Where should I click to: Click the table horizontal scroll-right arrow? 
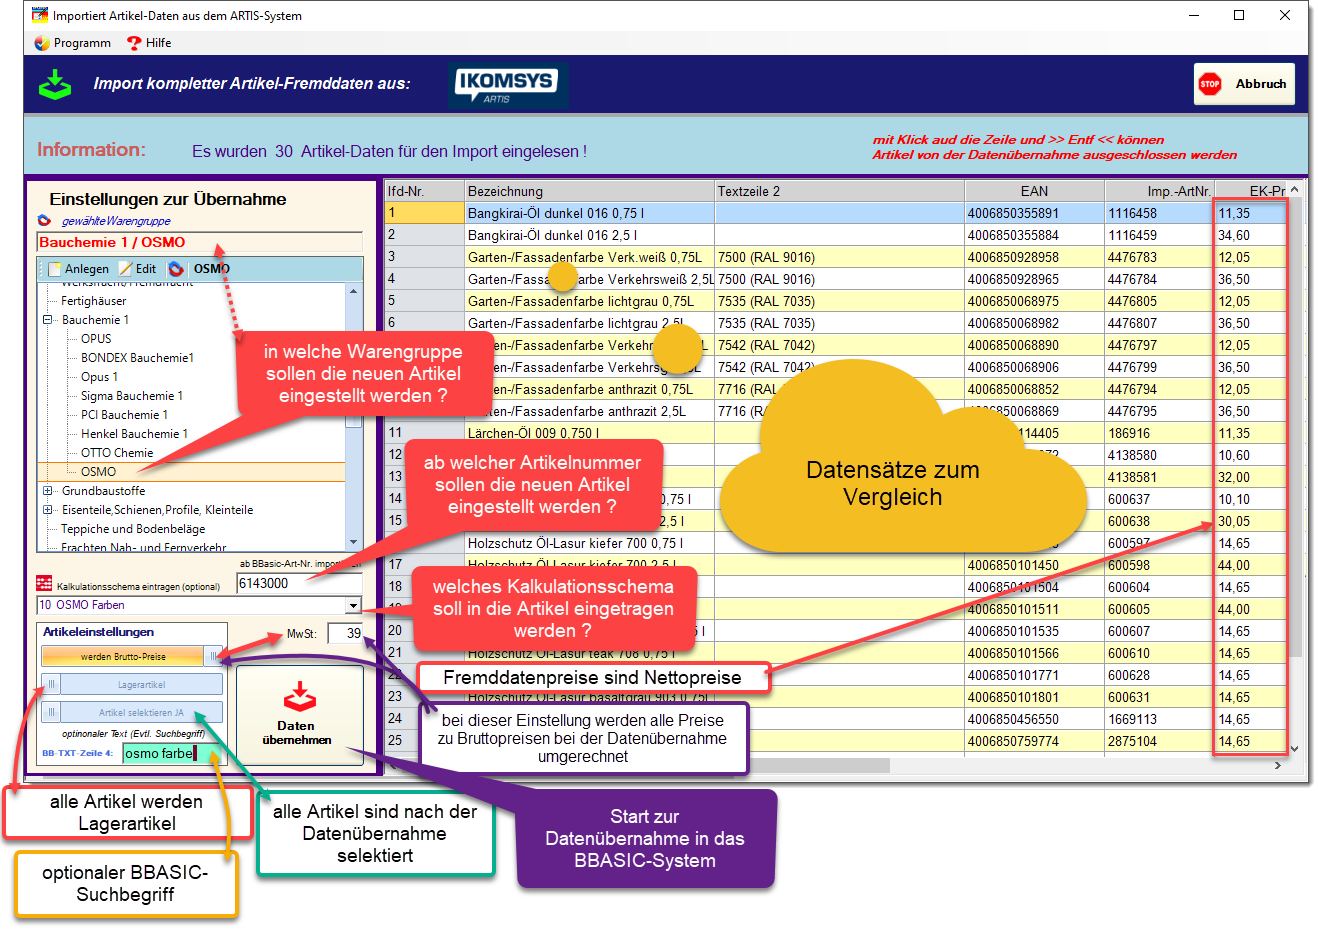1278,765
